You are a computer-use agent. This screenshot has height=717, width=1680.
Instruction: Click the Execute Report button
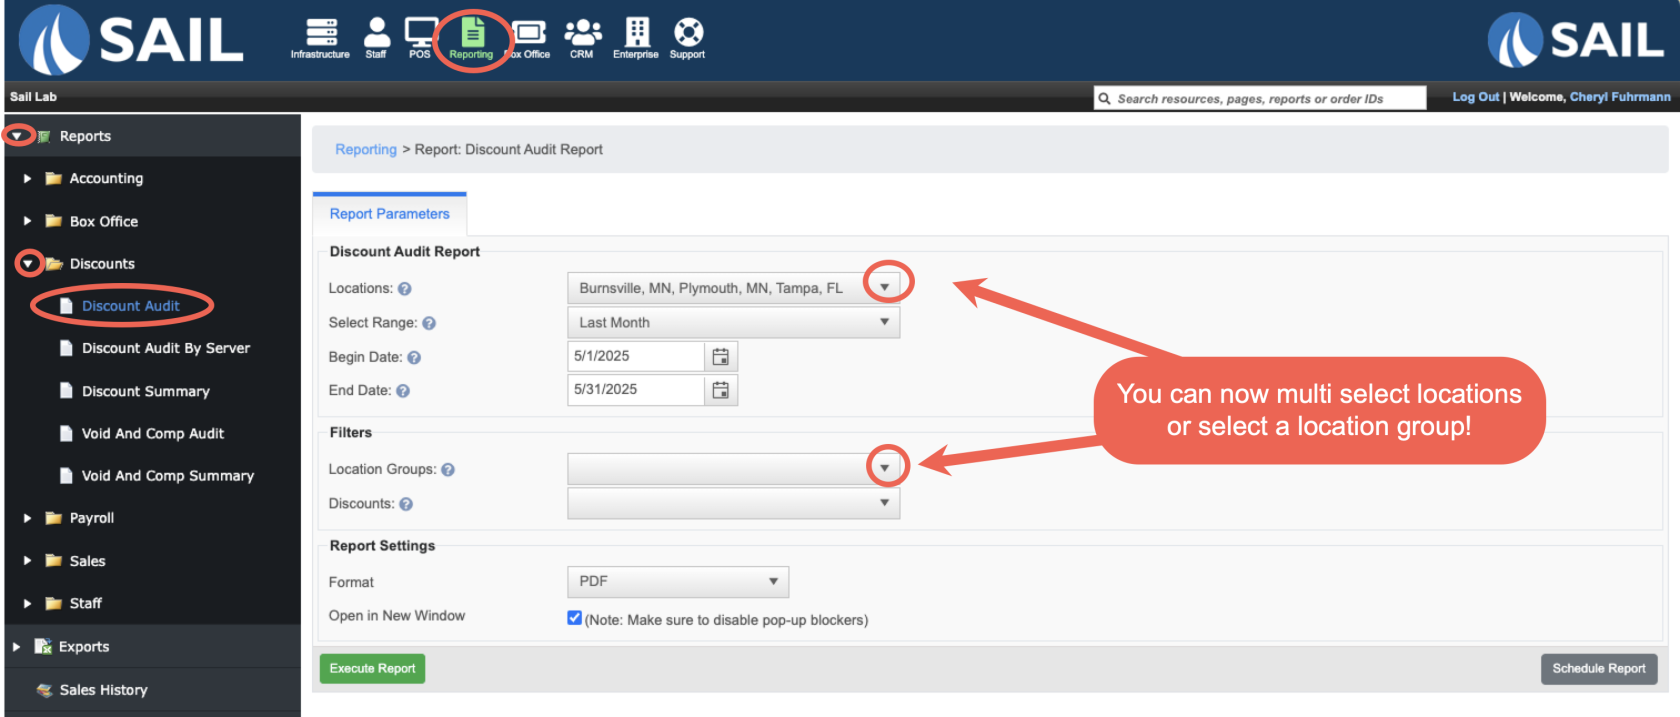pyautogui.click(x=372, y=669)
